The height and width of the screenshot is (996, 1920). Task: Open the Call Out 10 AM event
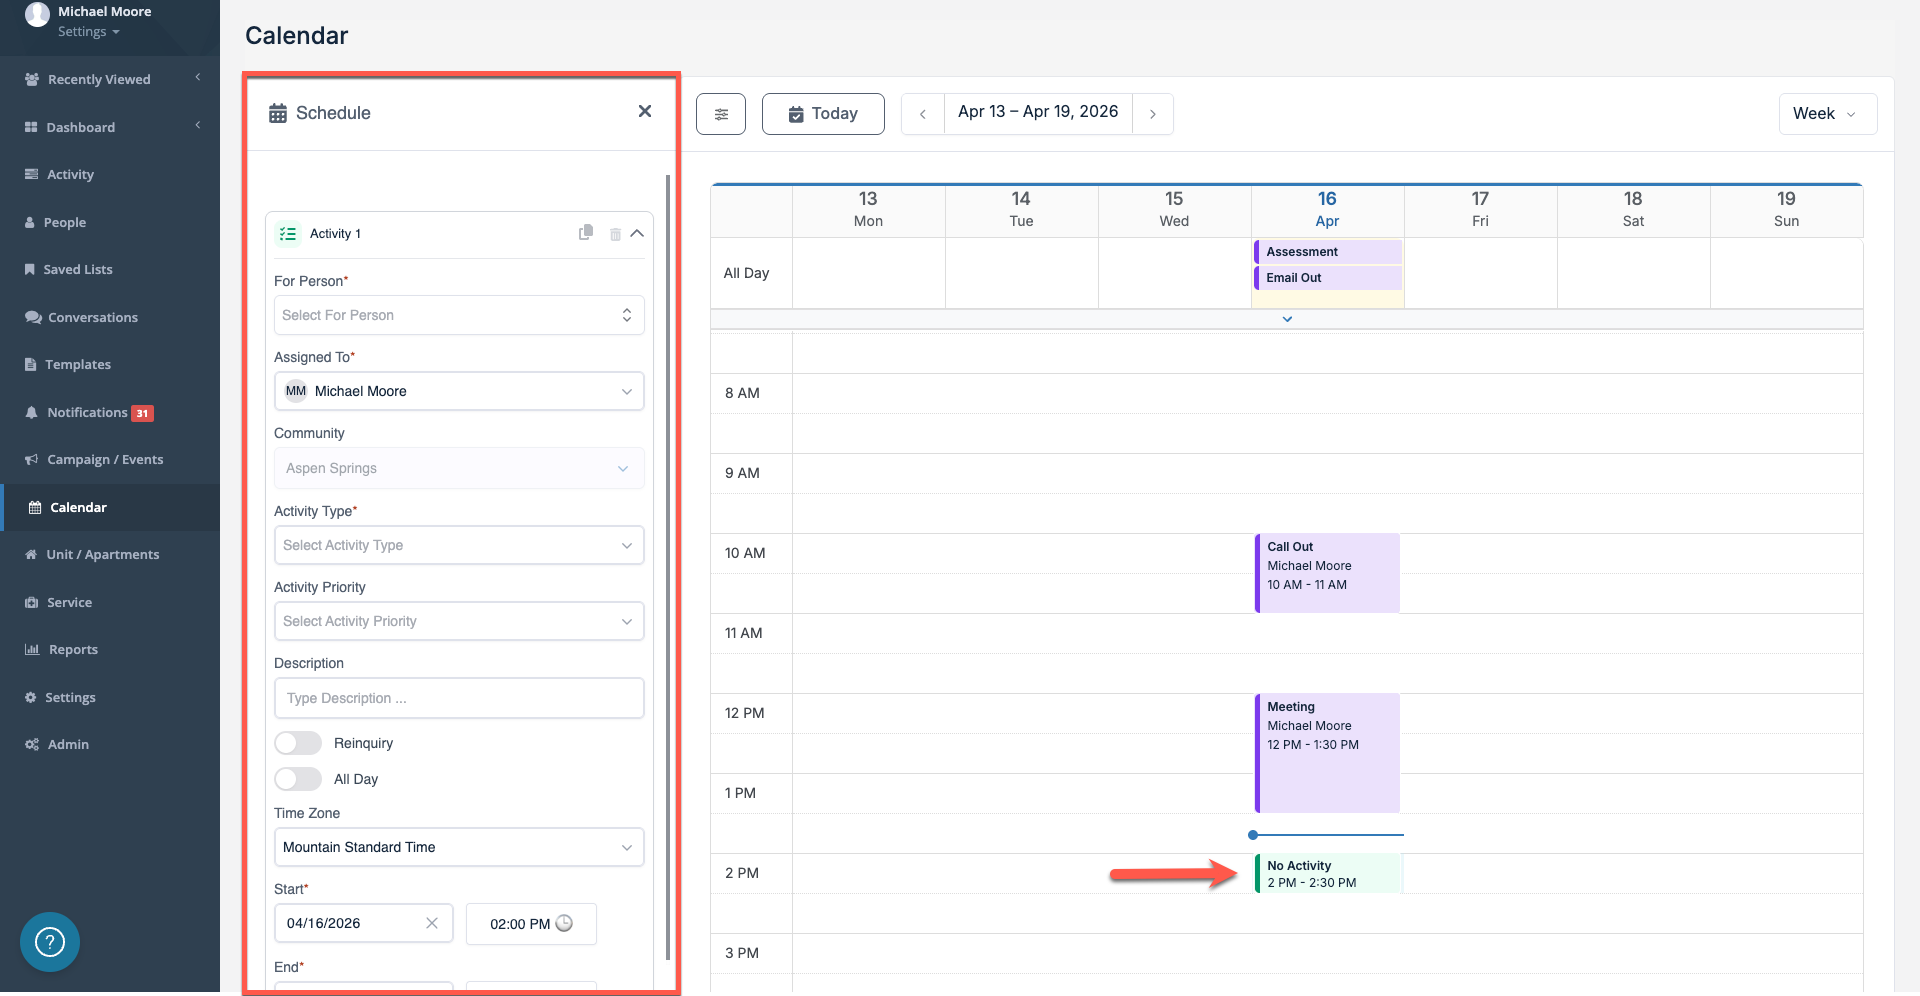(x=1327, y=573)
